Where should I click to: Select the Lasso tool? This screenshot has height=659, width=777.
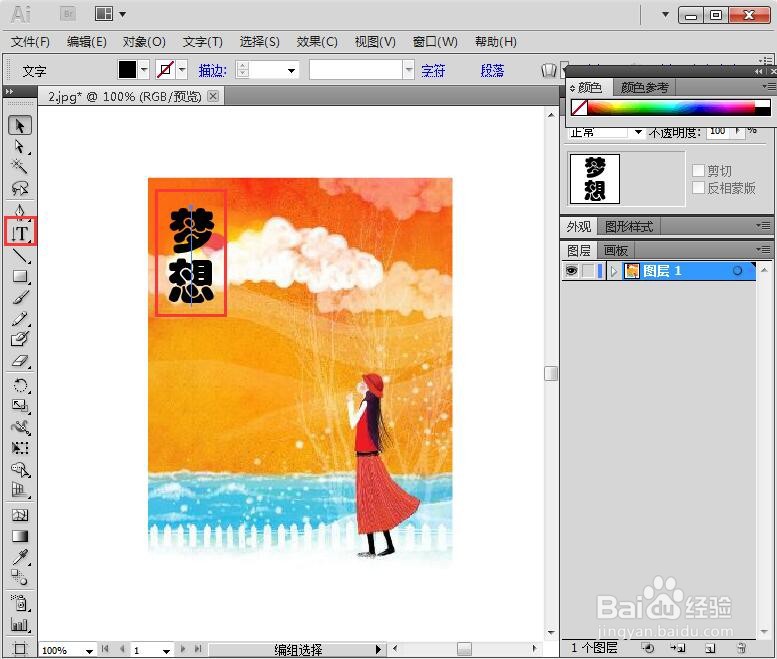click(x=20, y=188)
